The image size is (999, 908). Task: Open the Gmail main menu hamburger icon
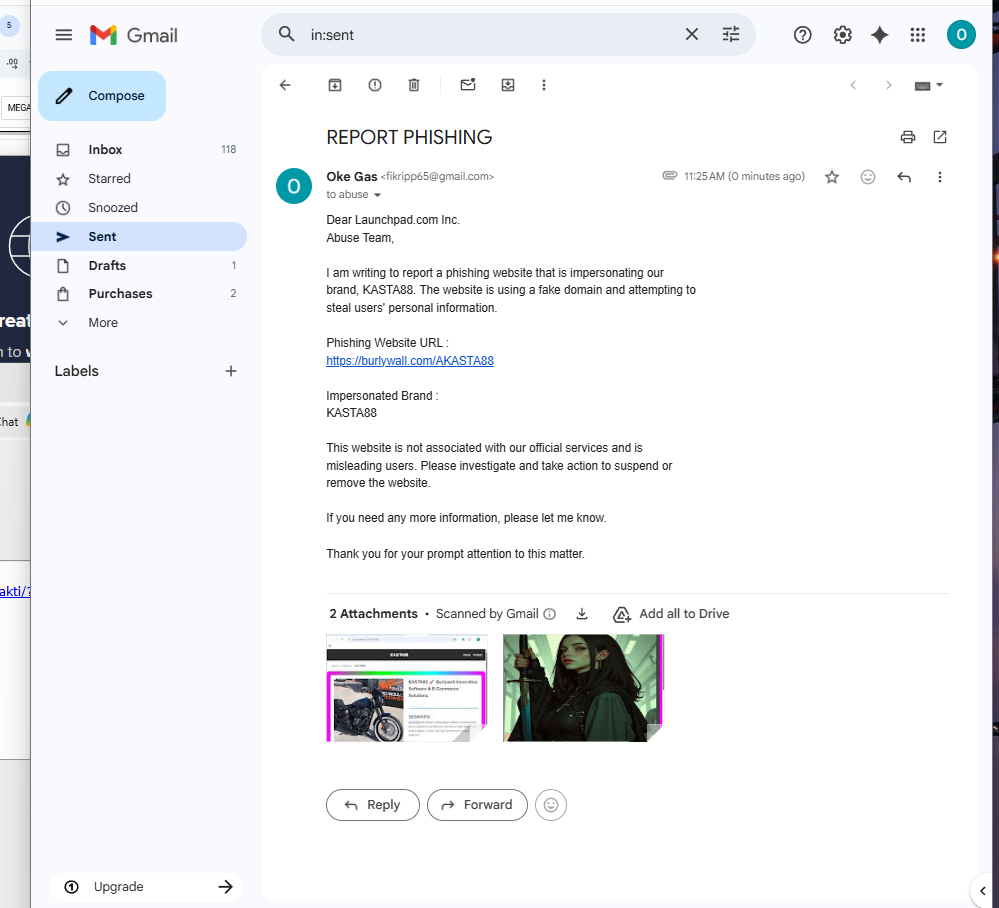click(64, 35)
